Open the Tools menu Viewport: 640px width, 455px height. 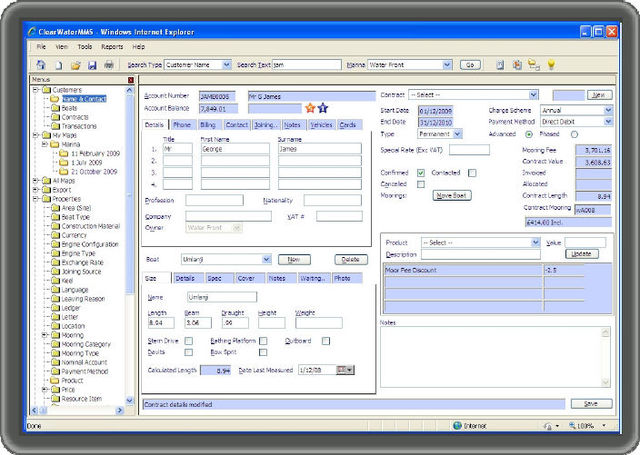point(85,47)
